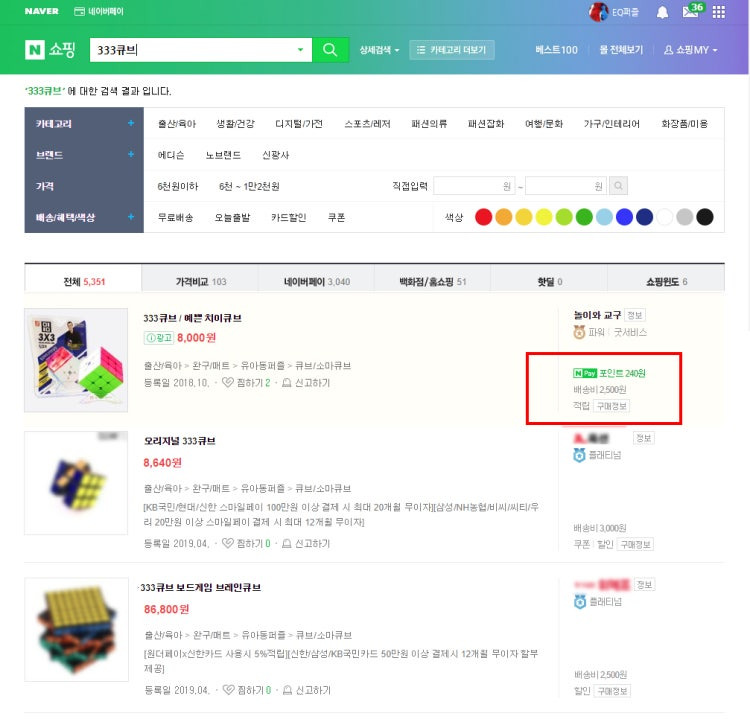Filter by 카드할인
This screenshot has height=719, width=750.
[x=288, y=218]
